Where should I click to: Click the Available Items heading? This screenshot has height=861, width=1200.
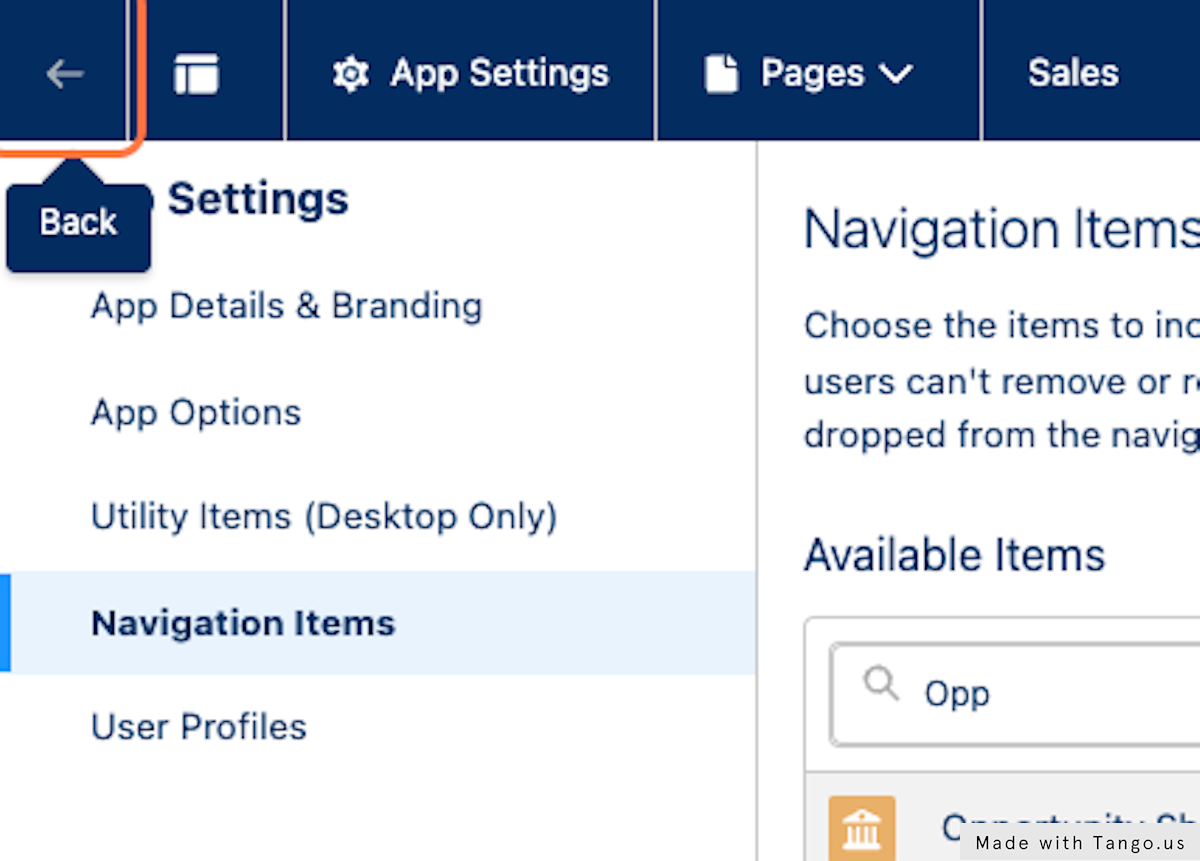pos(954,555)
